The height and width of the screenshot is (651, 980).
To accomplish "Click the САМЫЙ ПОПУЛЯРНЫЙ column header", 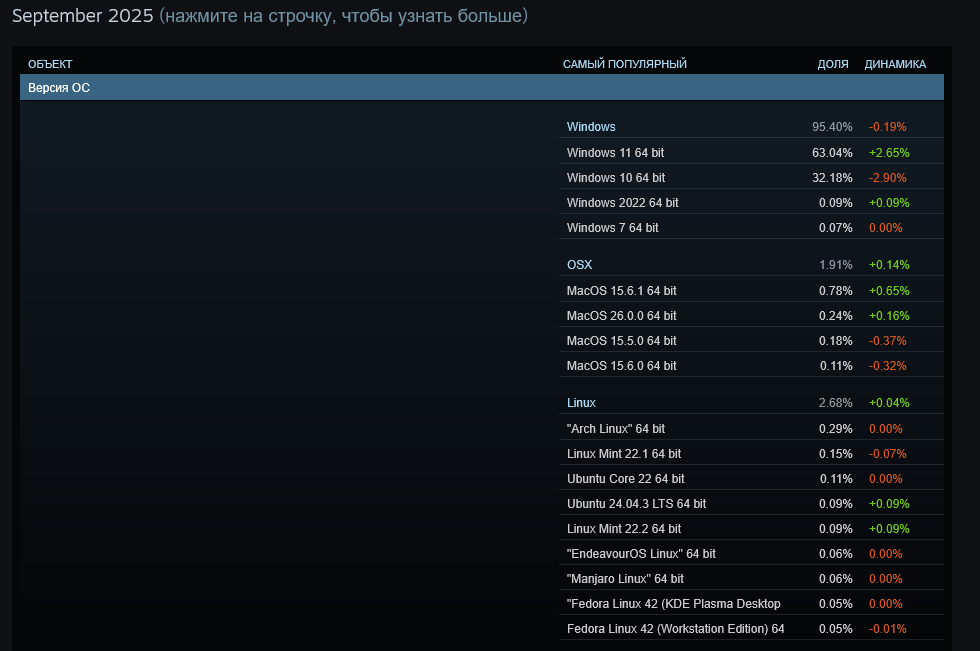I will (624, 64).
